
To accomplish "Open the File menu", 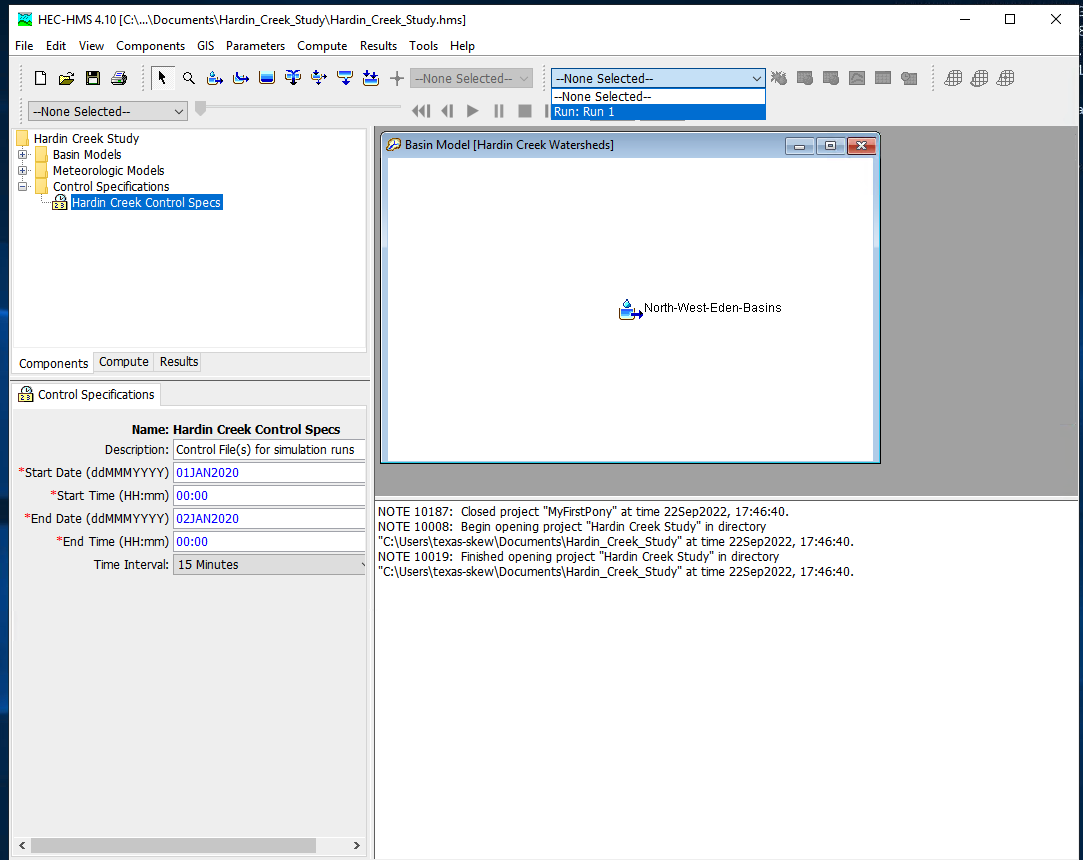I will pyautogui.click(x=24, y=46).
